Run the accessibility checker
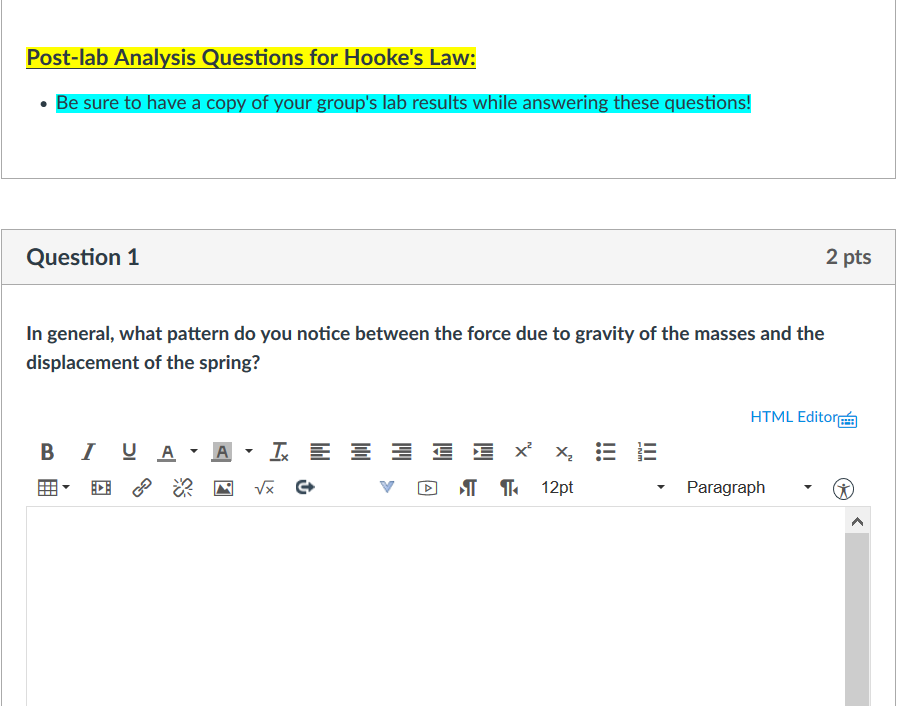Screen dimensions: 897x706 pos(843,488)
